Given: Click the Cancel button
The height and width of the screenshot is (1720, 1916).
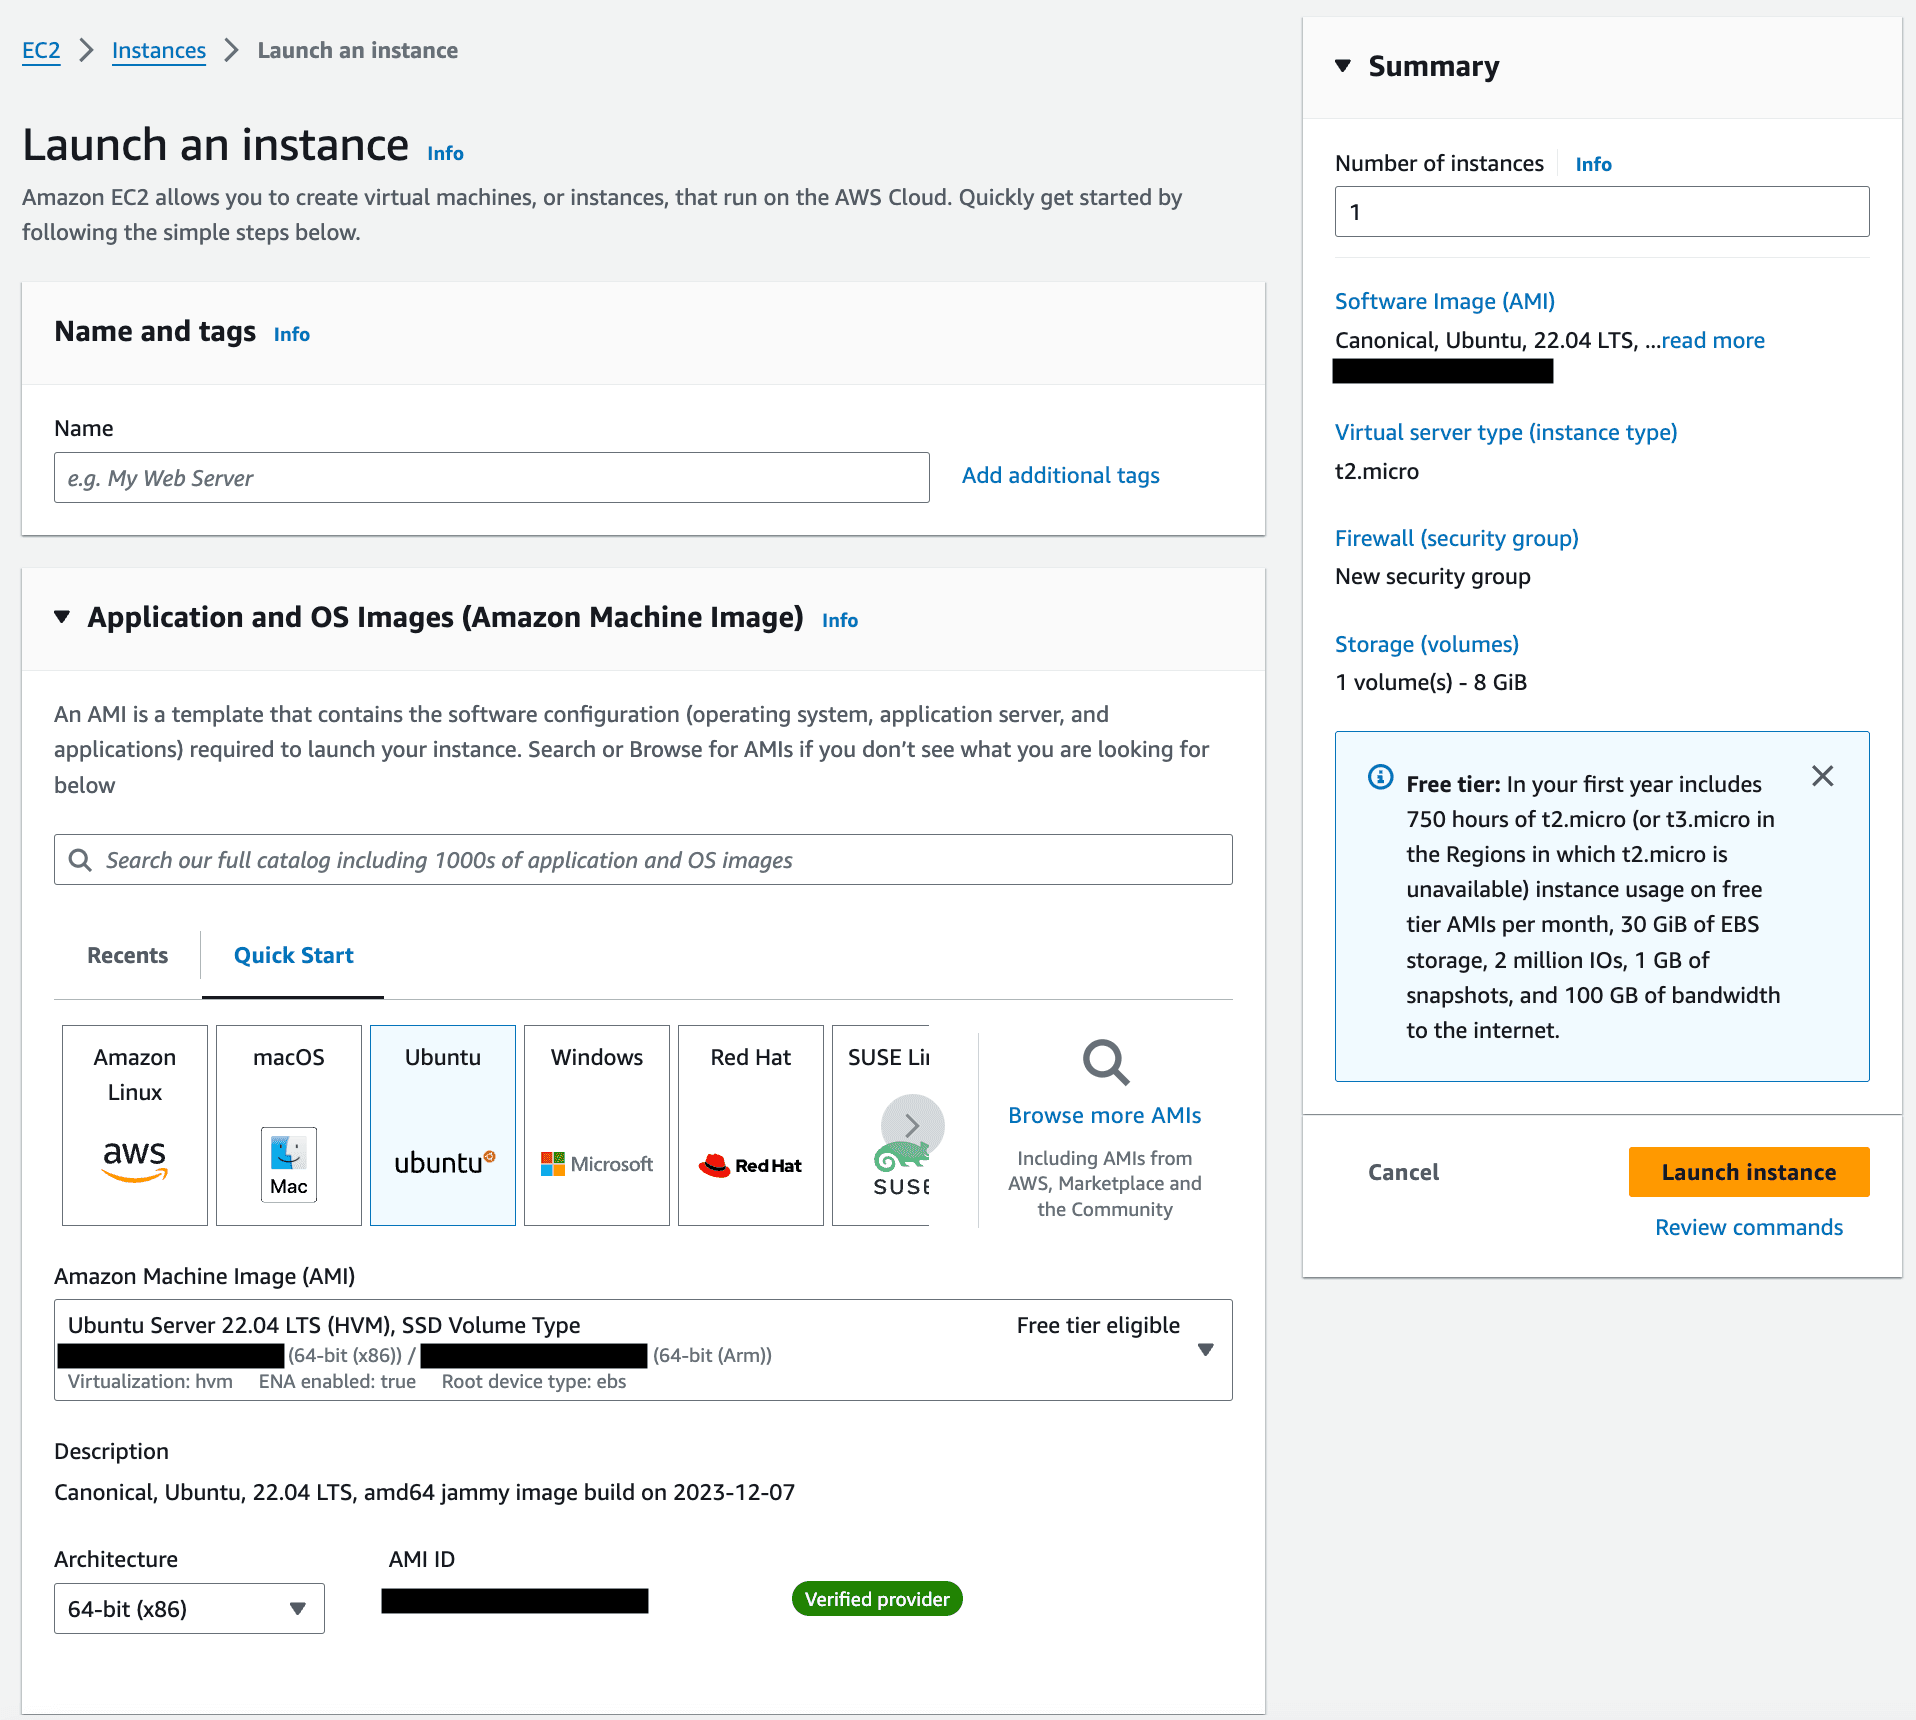Looking at the screenshot, I should [x=1403, y=1172].
